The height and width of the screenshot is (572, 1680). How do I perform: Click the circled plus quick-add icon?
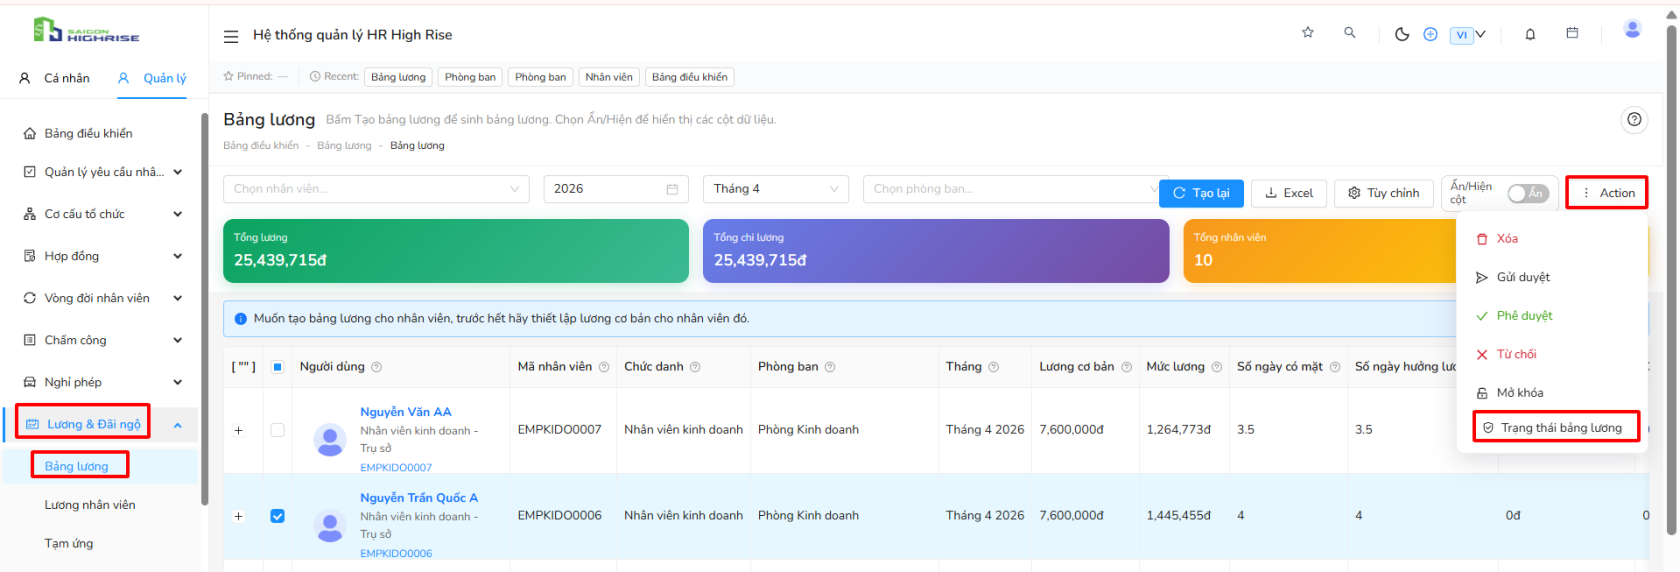(x=1430, y=34)
